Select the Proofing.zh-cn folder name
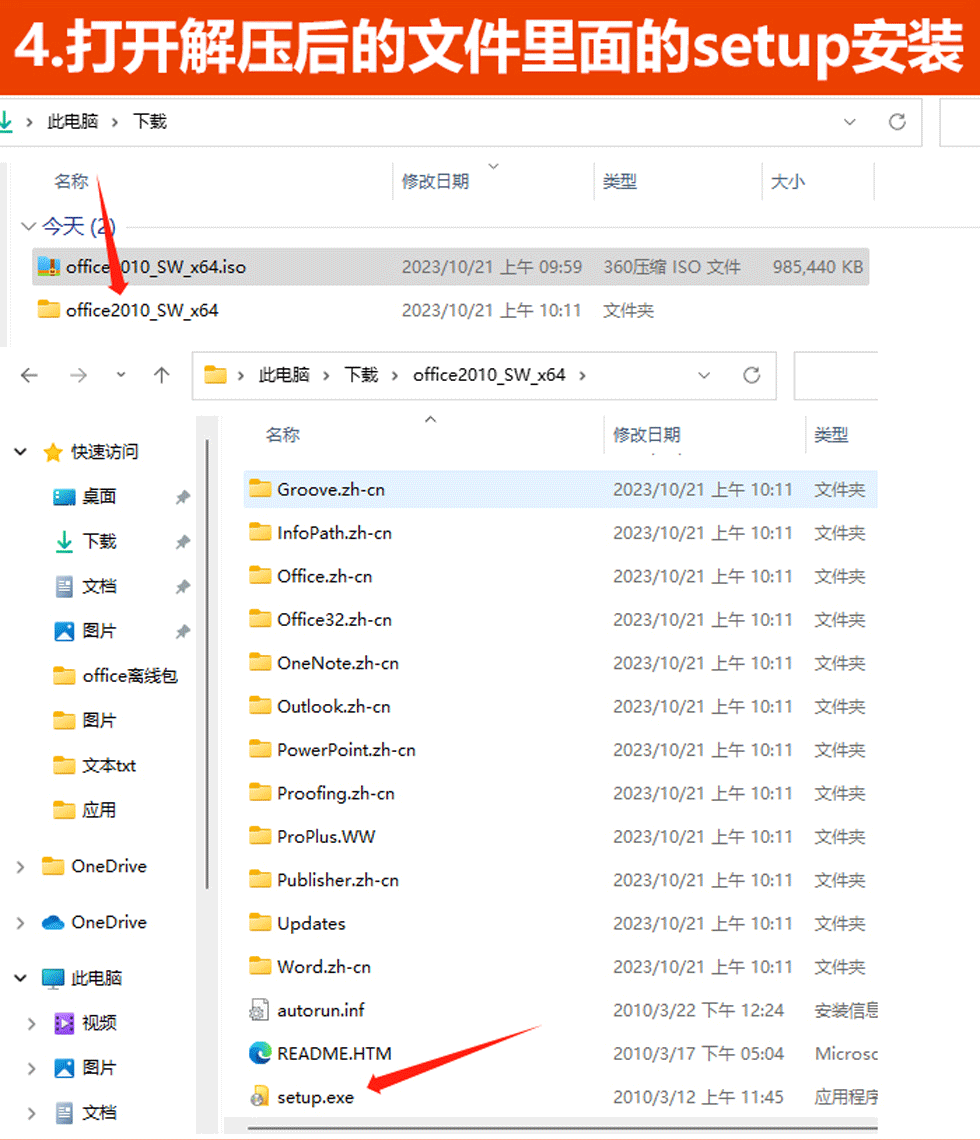The image size is (980, 1140). point(336,793)
